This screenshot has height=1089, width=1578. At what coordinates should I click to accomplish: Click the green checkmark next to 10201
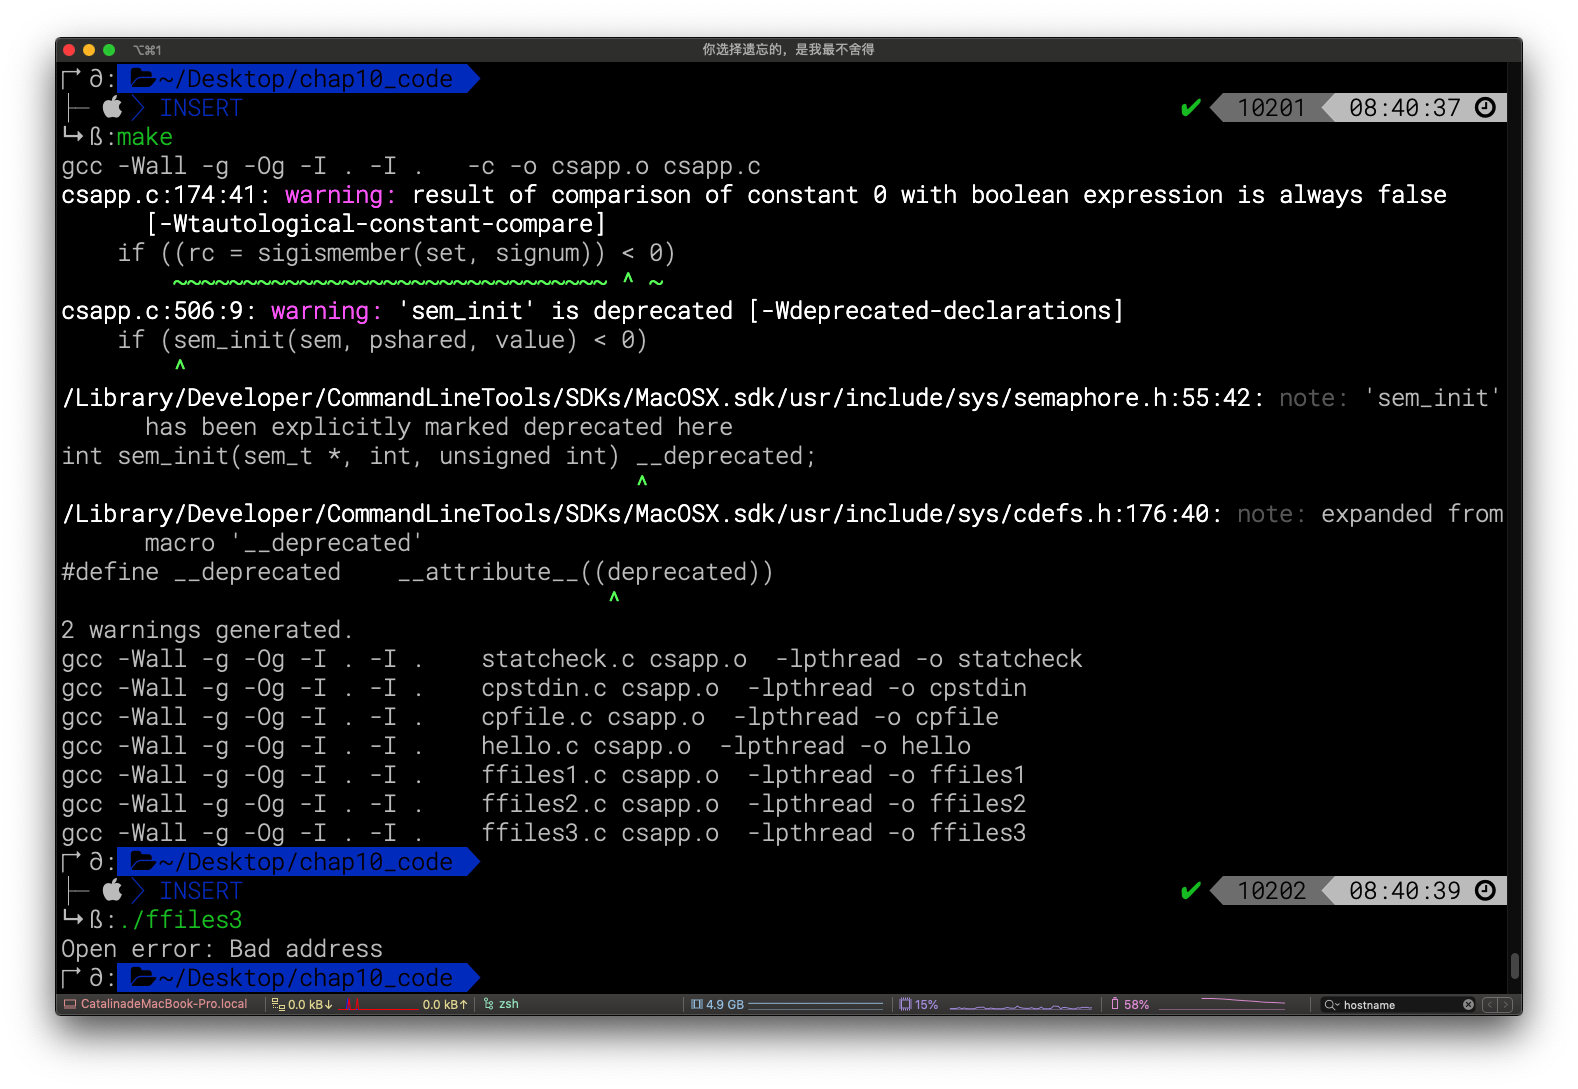coord(1190,108)
